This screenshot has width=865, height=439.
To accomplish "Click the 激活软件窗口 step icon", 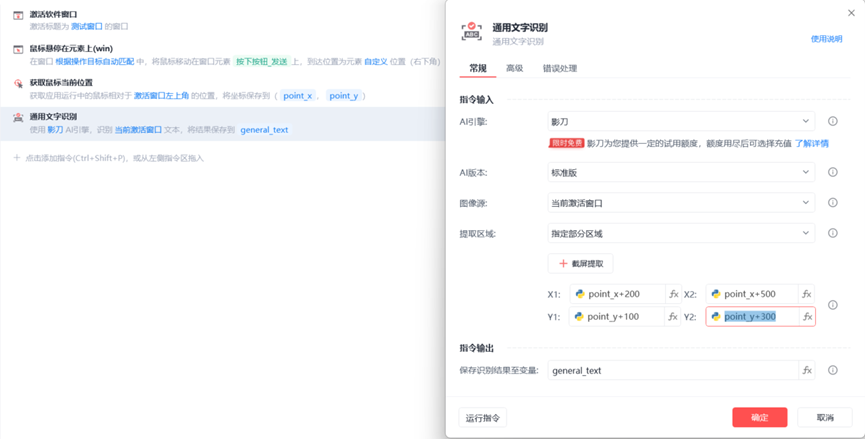I will tap(18, 16).
